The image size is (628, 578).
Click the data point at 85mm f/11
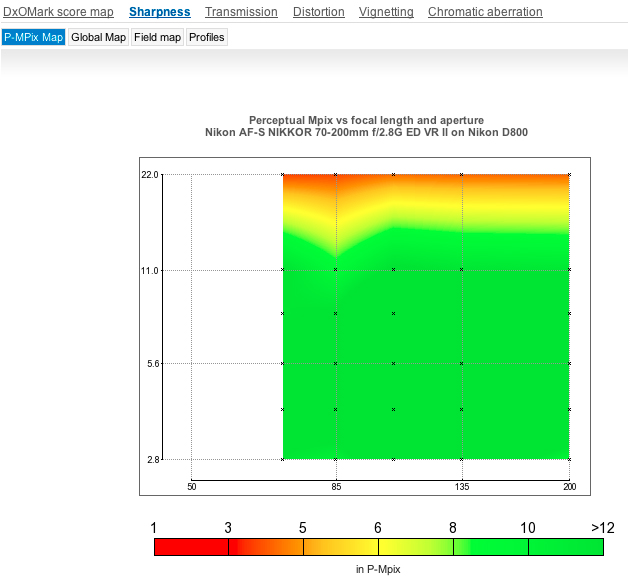336,270
